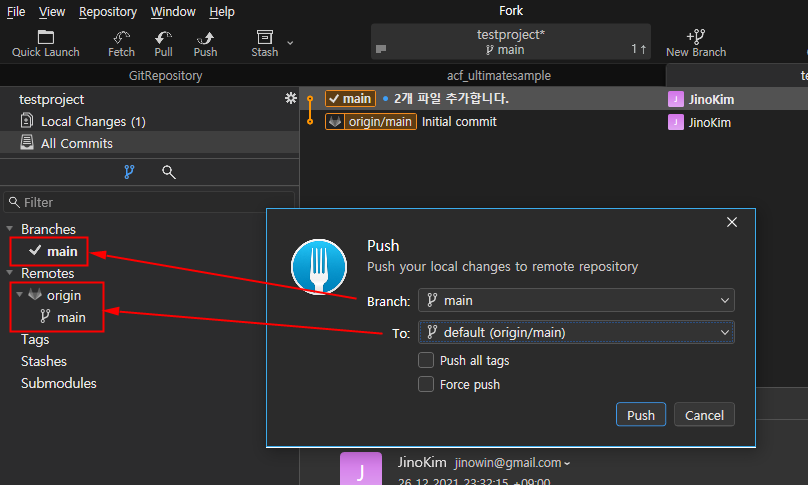Click the large J avatar in commit details
Image resolution: width=808 pixels, height=485 pixels.
[x=361, y=469]
